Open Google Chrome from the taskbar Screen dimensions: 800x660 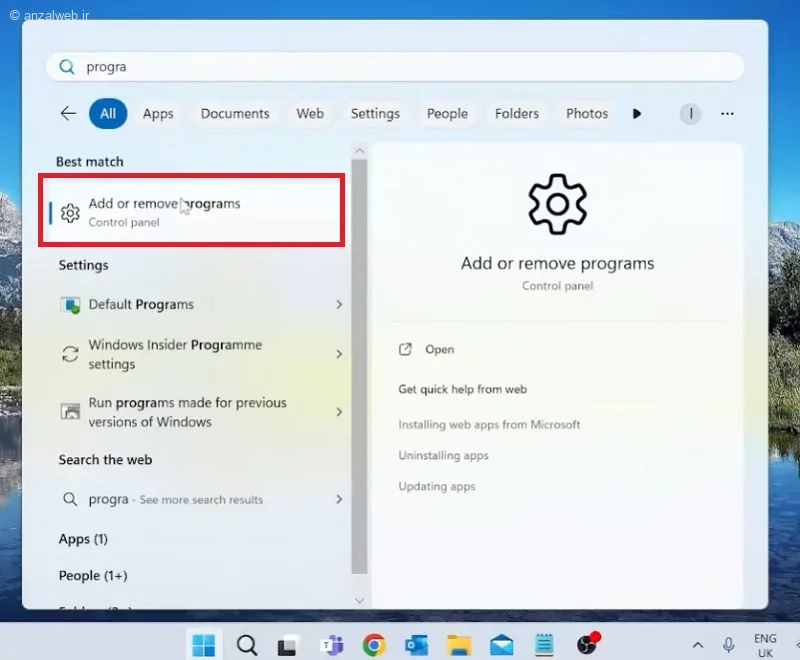click(x=374, y=645)
